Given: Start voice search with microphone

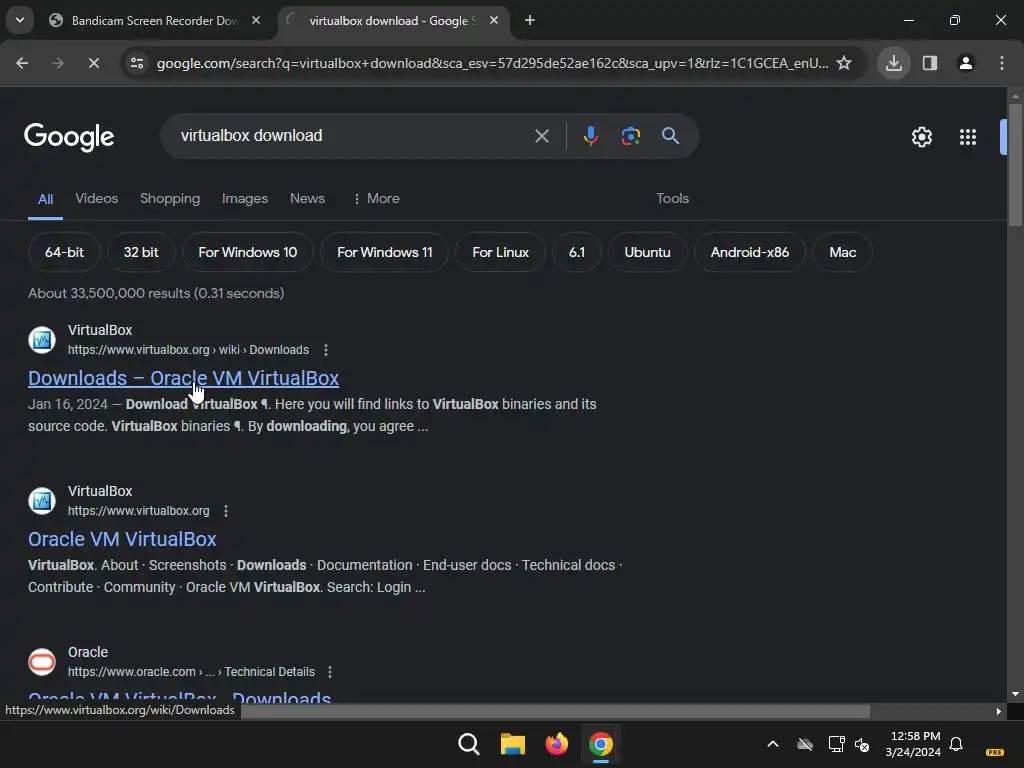Looking at the screenshot, I should [590, 136].
